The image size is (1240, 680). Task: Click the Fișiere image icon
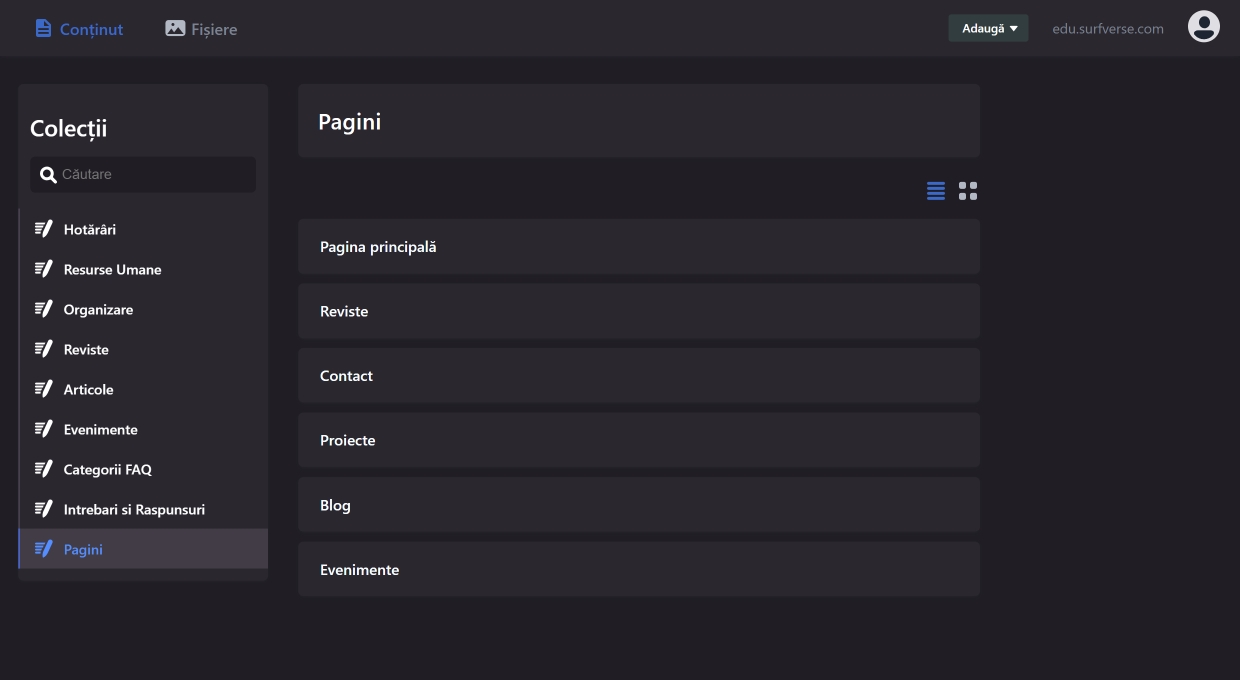coord(174,28)
